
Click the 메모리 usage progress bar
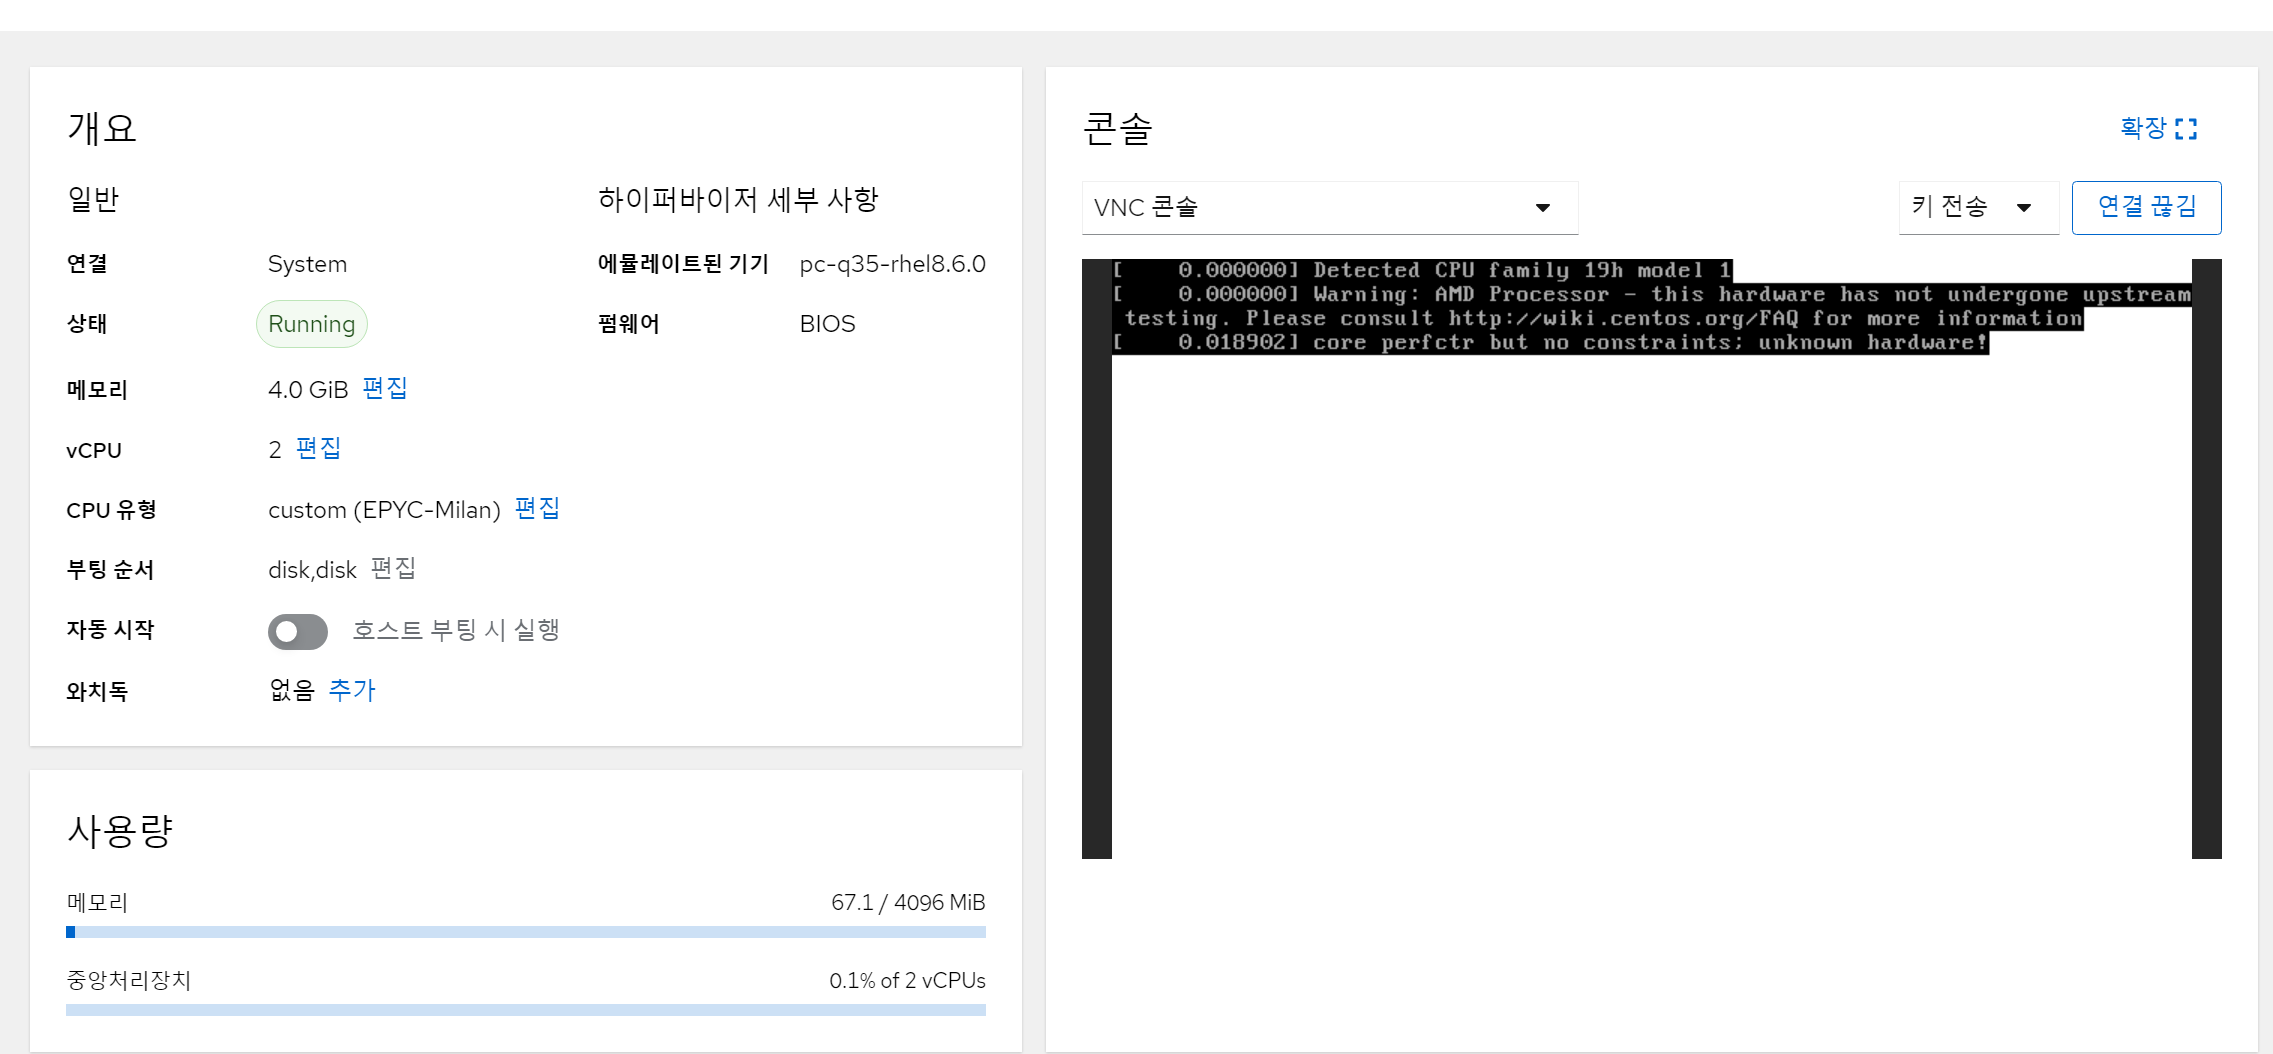526,932
